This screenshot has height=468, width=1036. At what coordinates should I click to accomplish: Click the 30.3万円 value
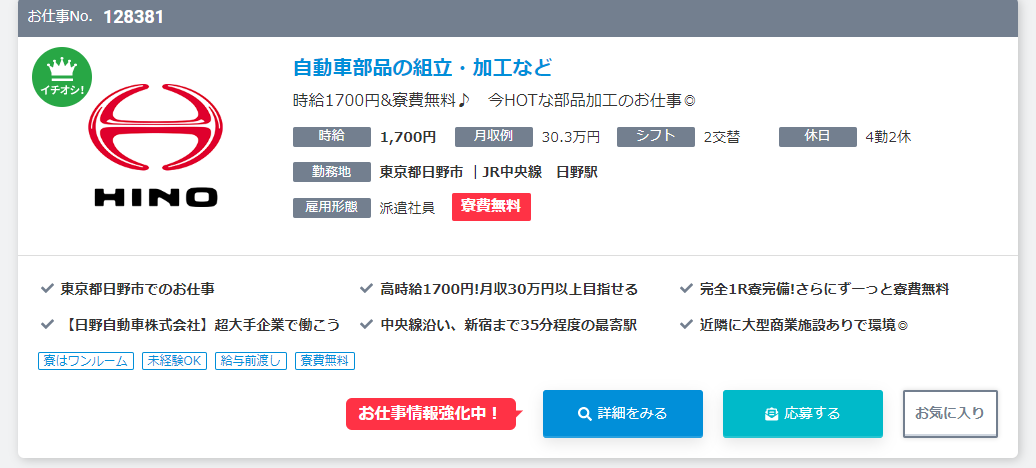click(571, 137)
